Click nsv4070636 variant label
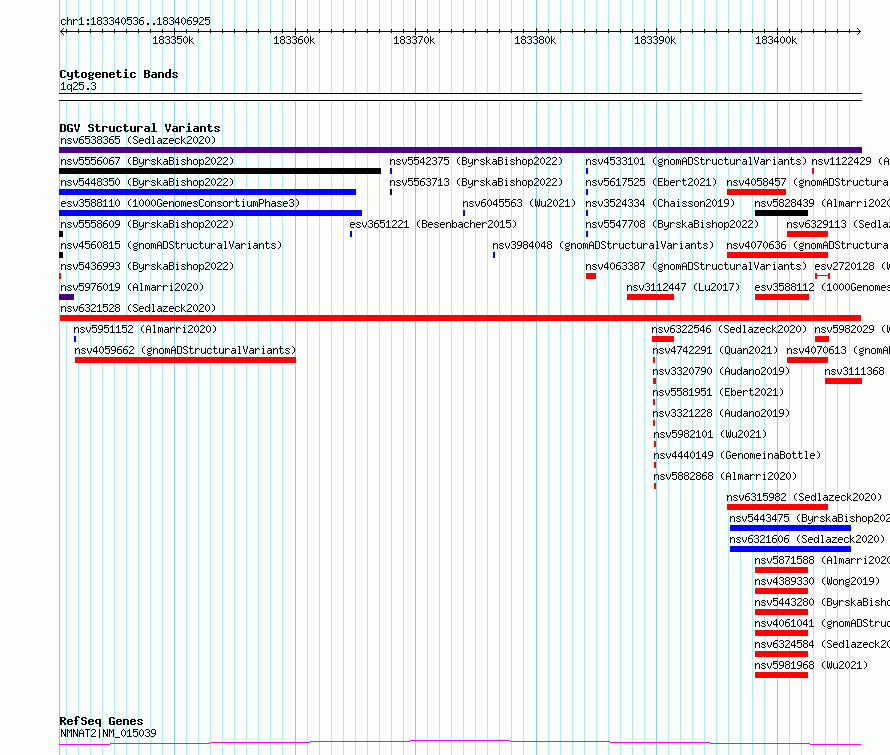 pyautogui.click(x=808, y=245)
